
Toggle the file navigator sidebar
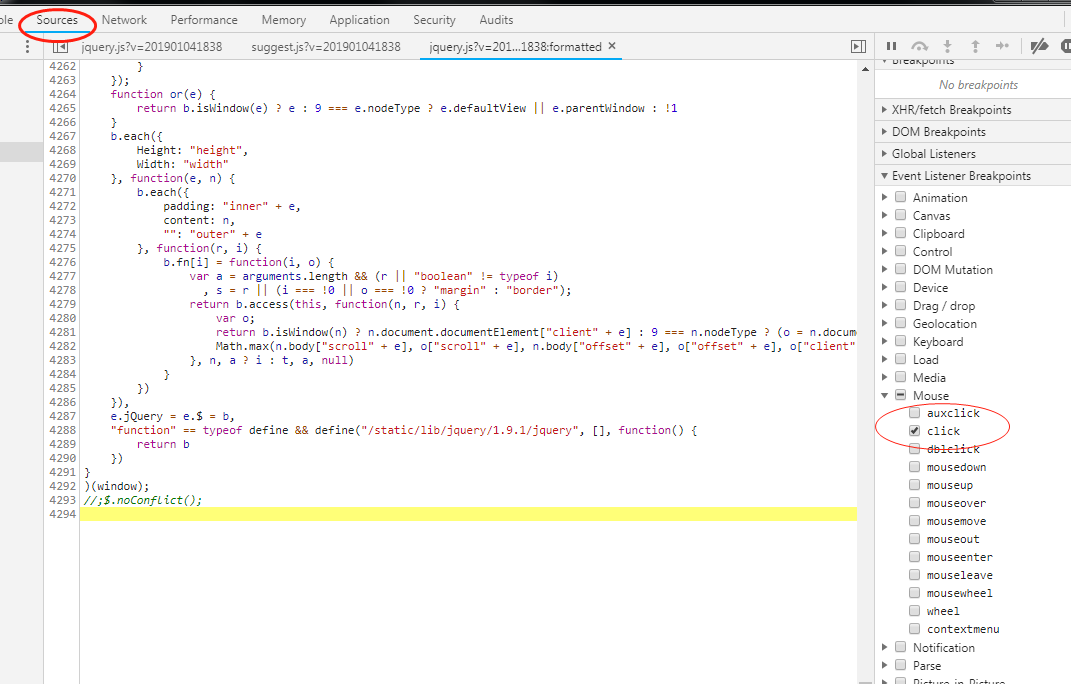tap(60, 47)
